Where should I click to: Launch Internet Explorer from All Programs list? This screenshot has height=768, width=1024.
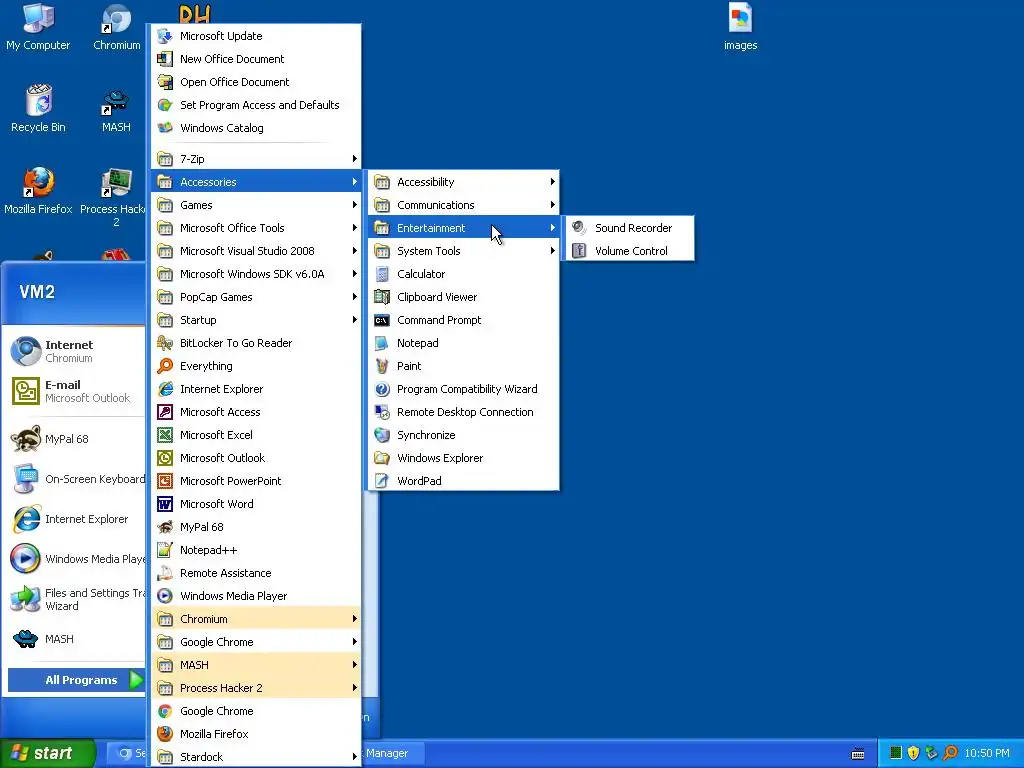pos(256,389)
